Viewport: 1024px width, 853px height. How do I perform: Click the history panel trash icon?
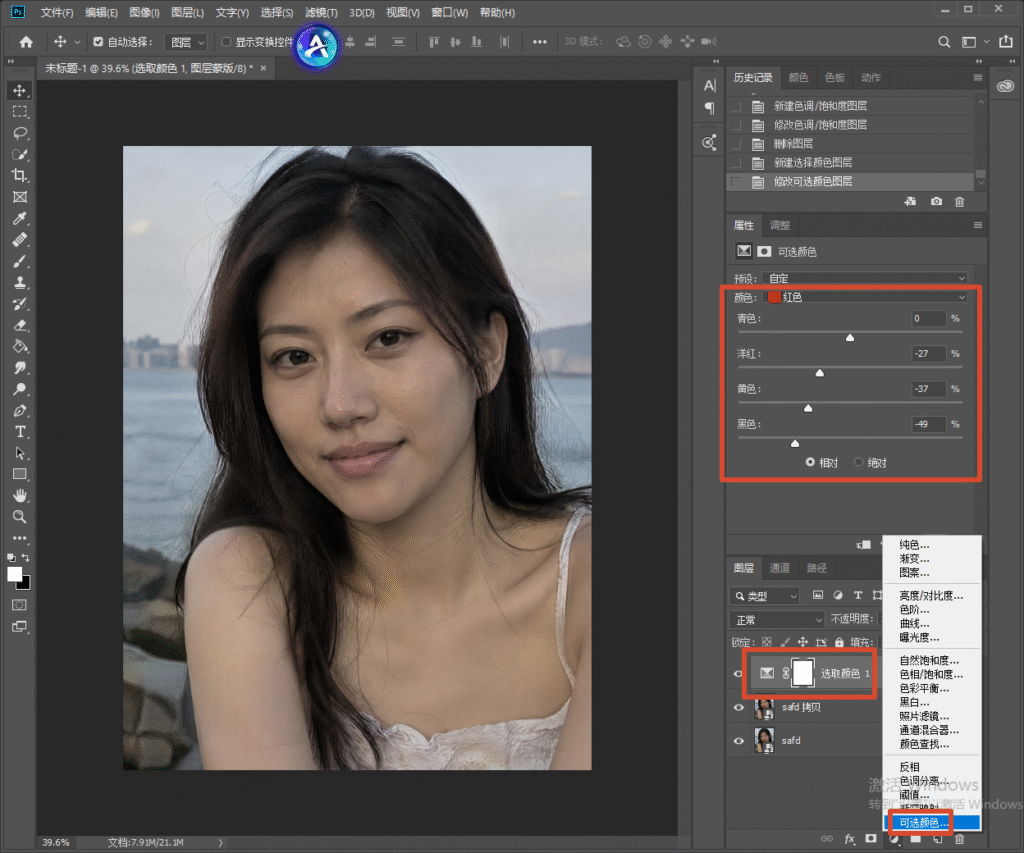point(959,202)
